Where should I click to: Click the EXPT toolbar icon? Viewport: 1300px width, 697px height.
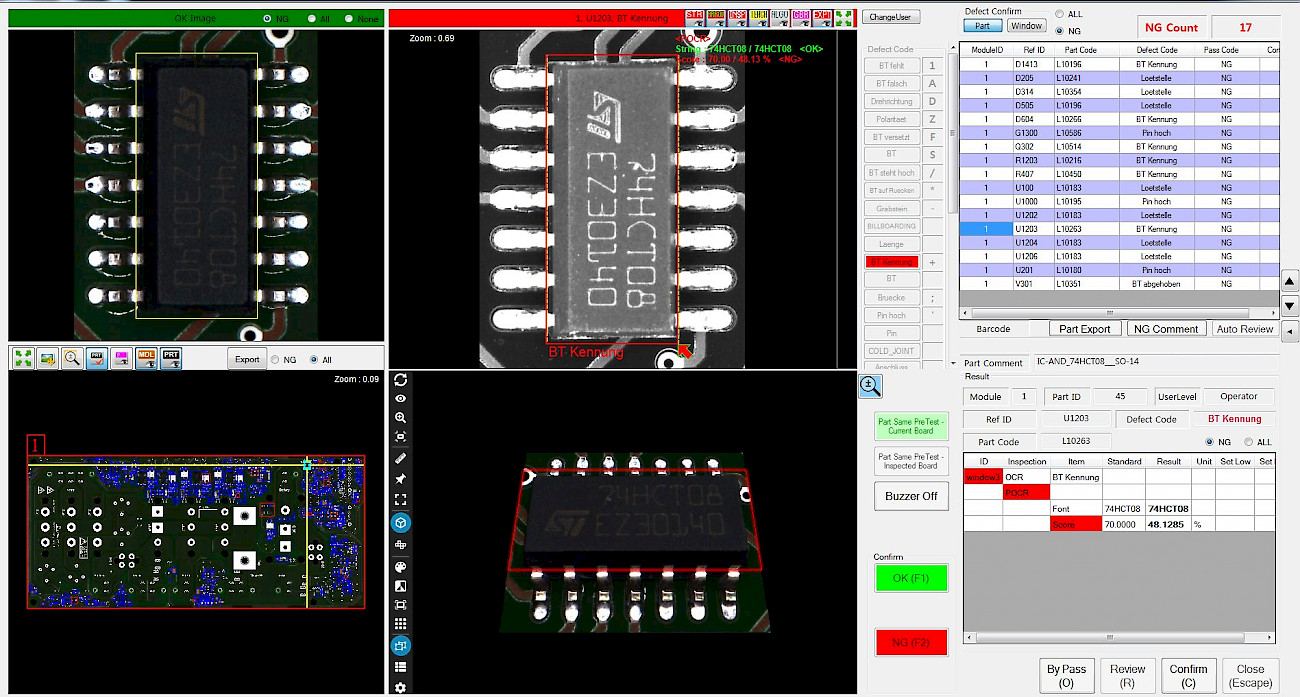[822, 17]
